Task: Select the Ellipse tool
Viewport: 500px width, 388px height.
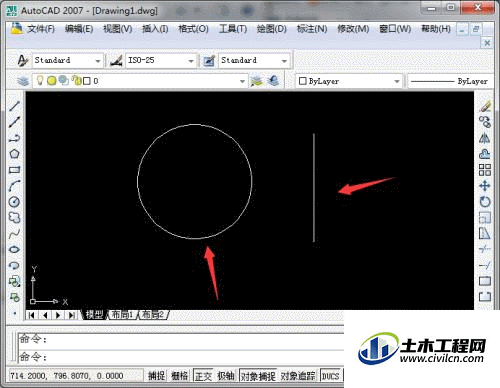Action: point(14,249)
